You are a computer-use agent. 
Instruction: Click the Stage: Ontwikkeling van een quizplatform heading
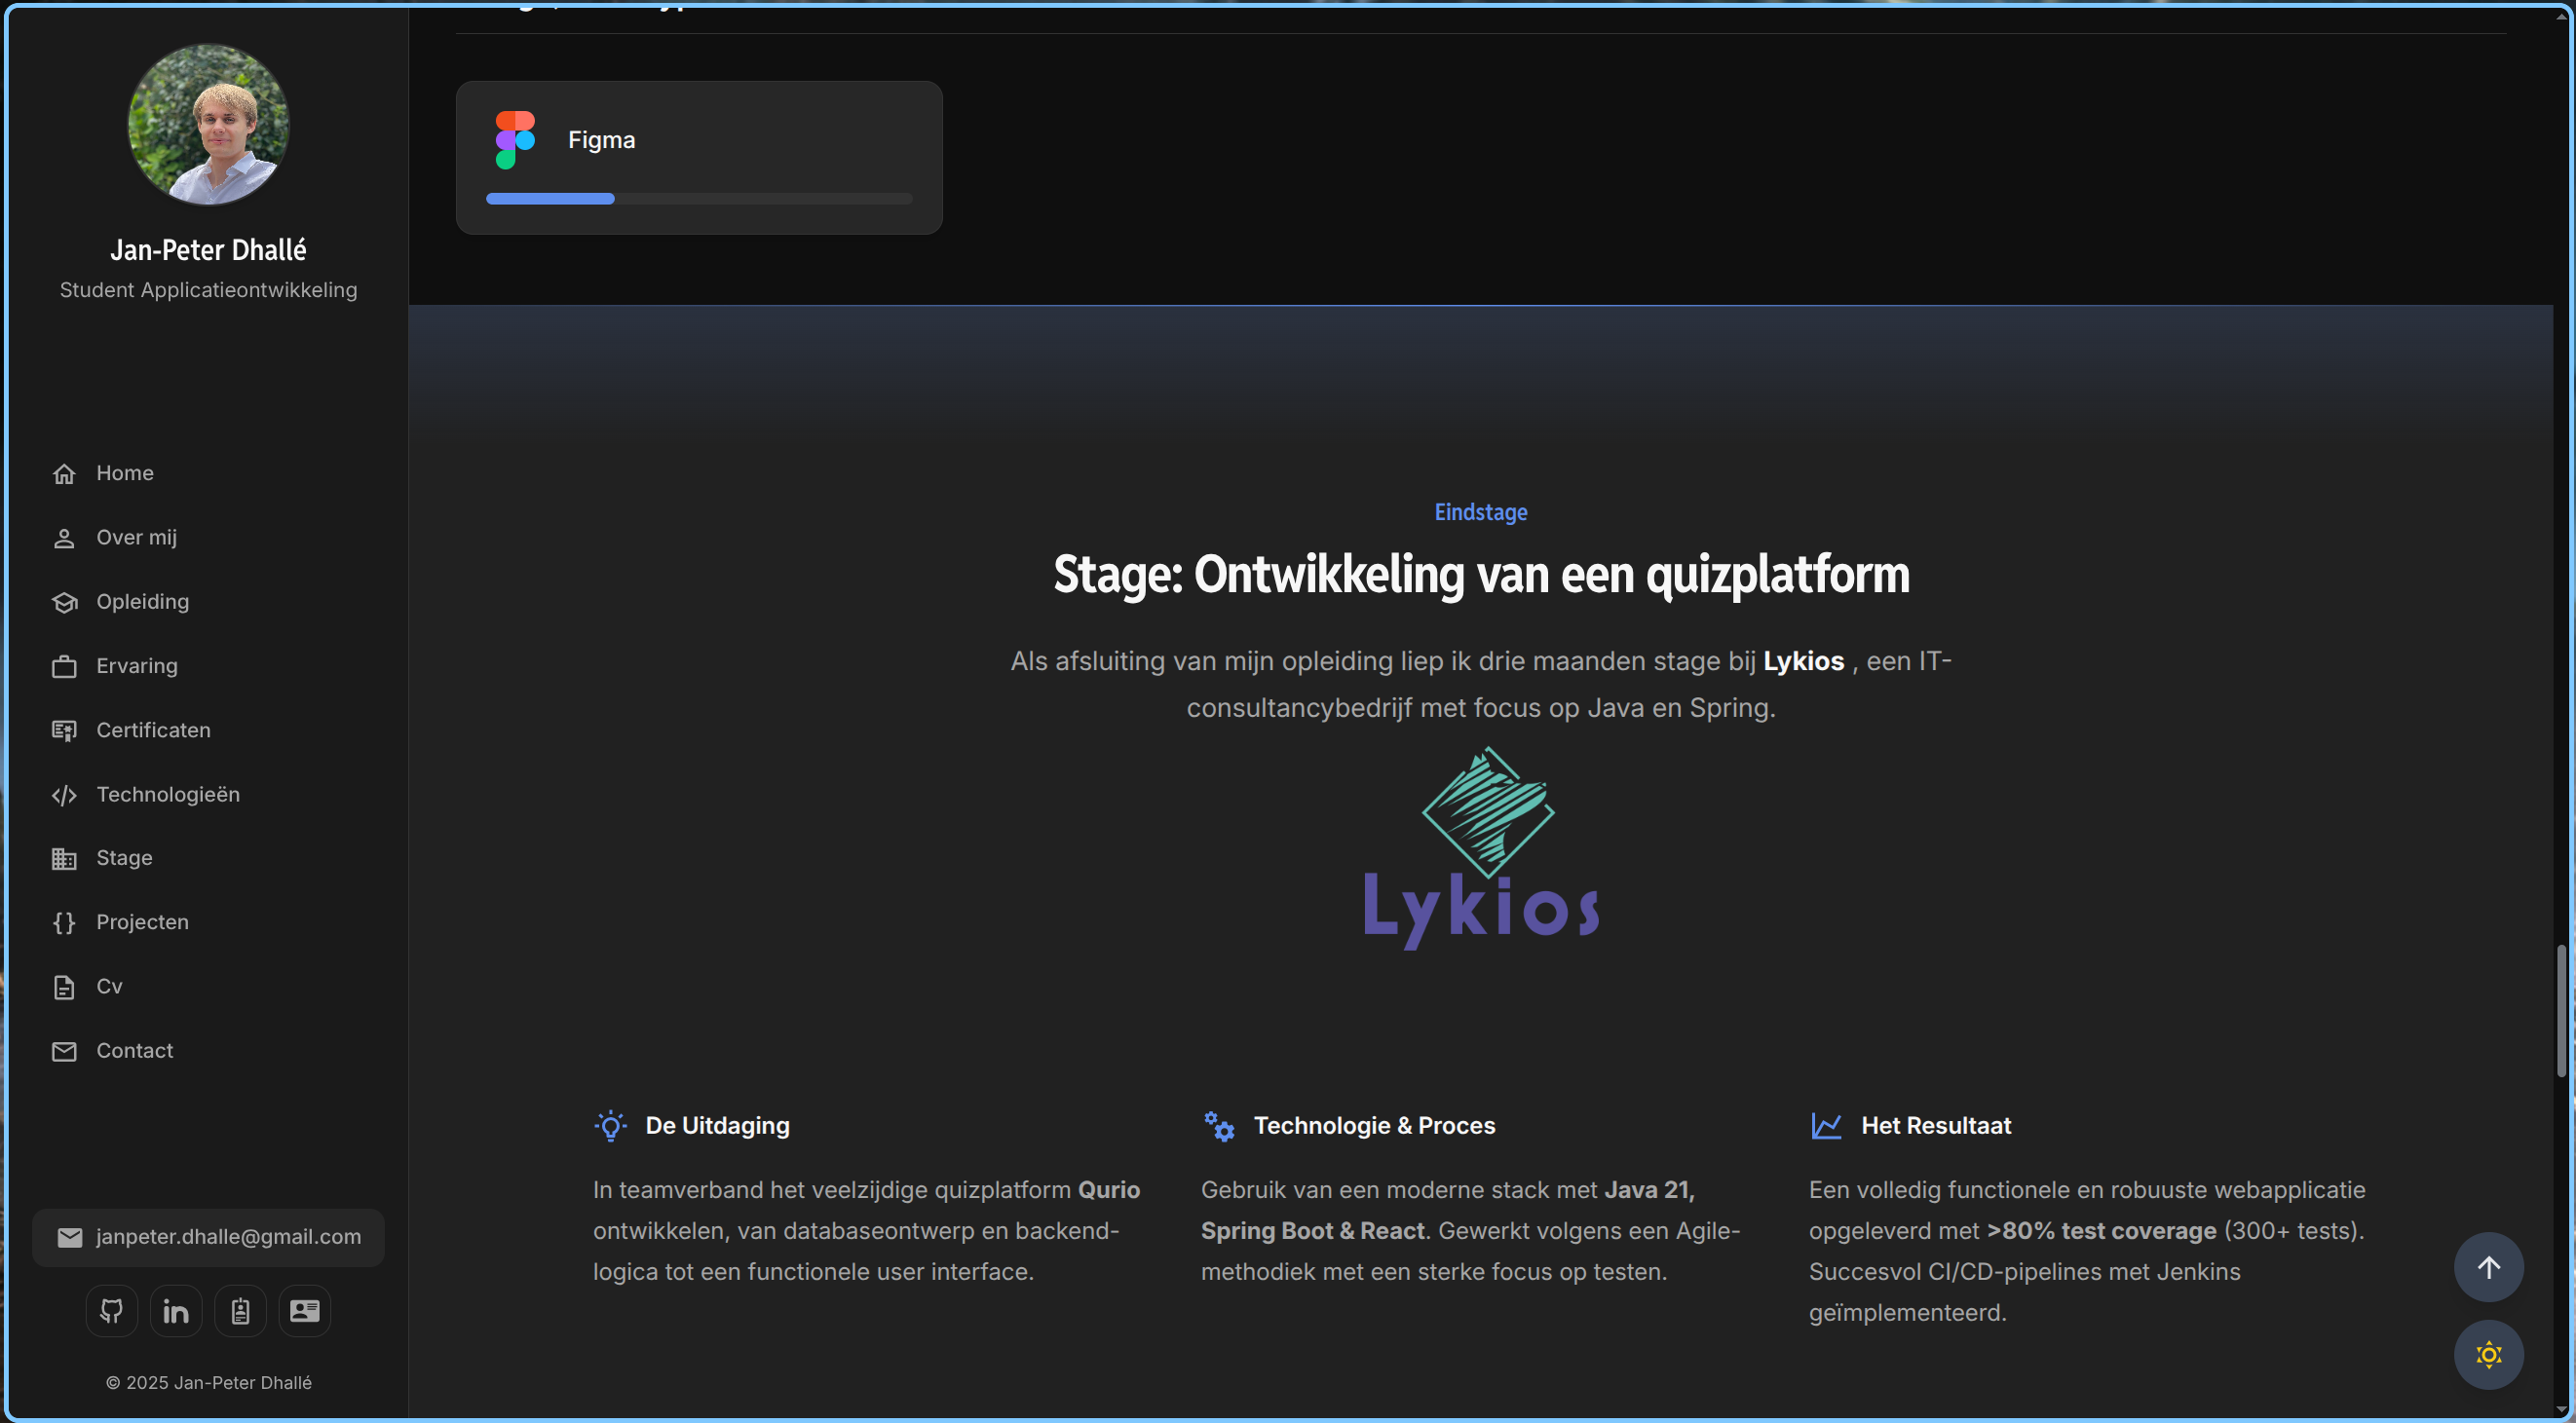(1481, 575)
